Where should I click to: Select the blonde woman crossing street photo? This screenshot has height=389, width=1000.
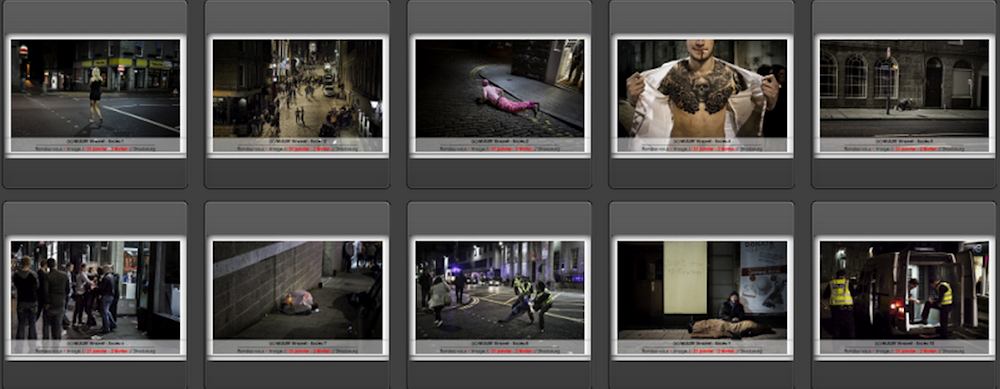click(96, 88)
